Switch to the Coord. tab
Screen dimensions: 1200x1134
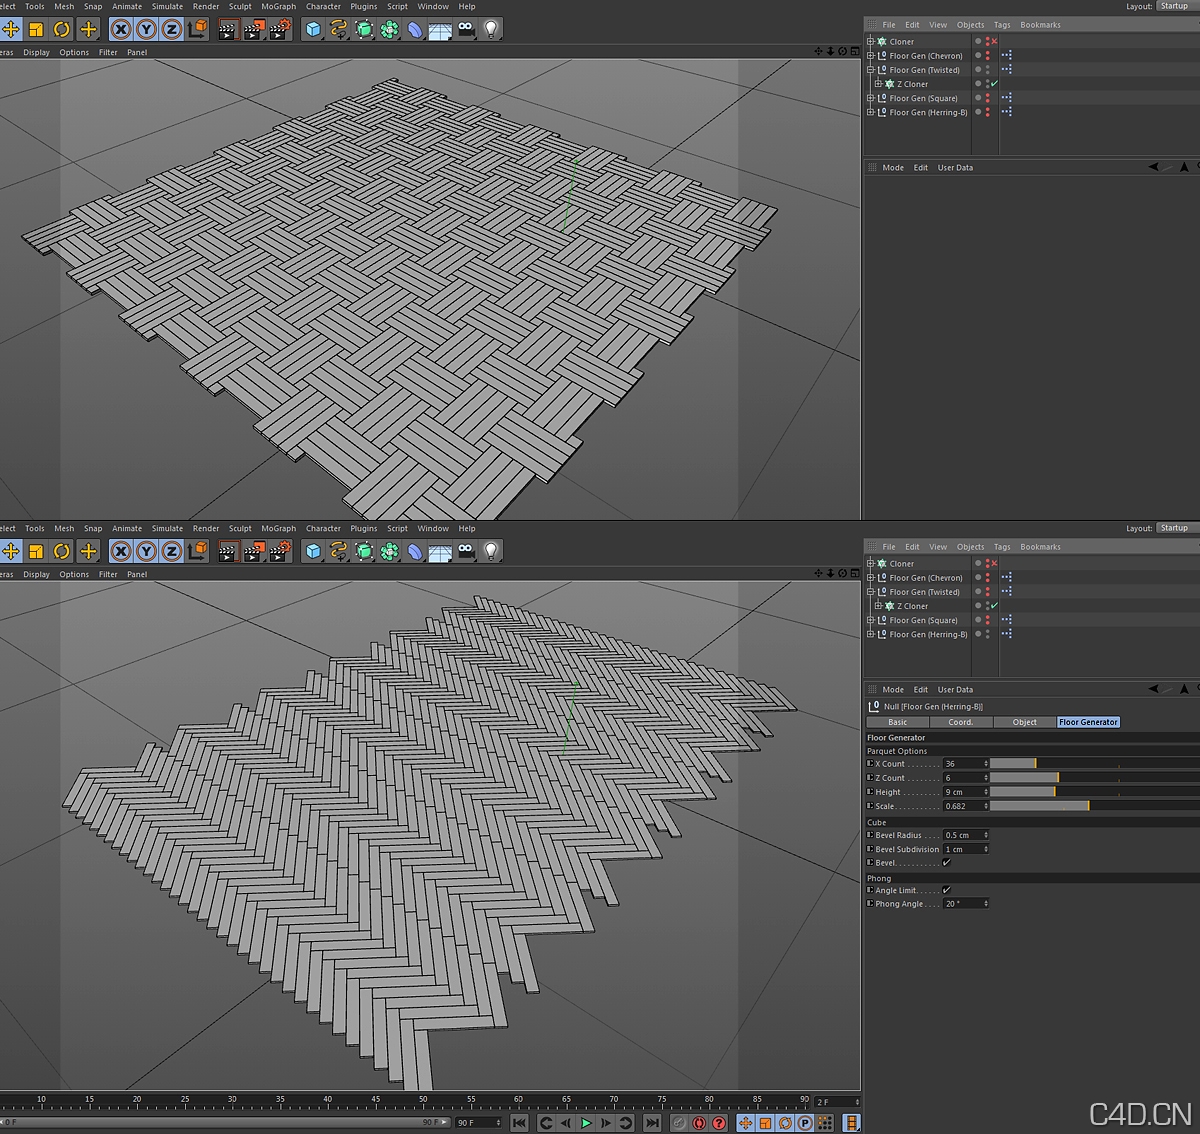960,721
